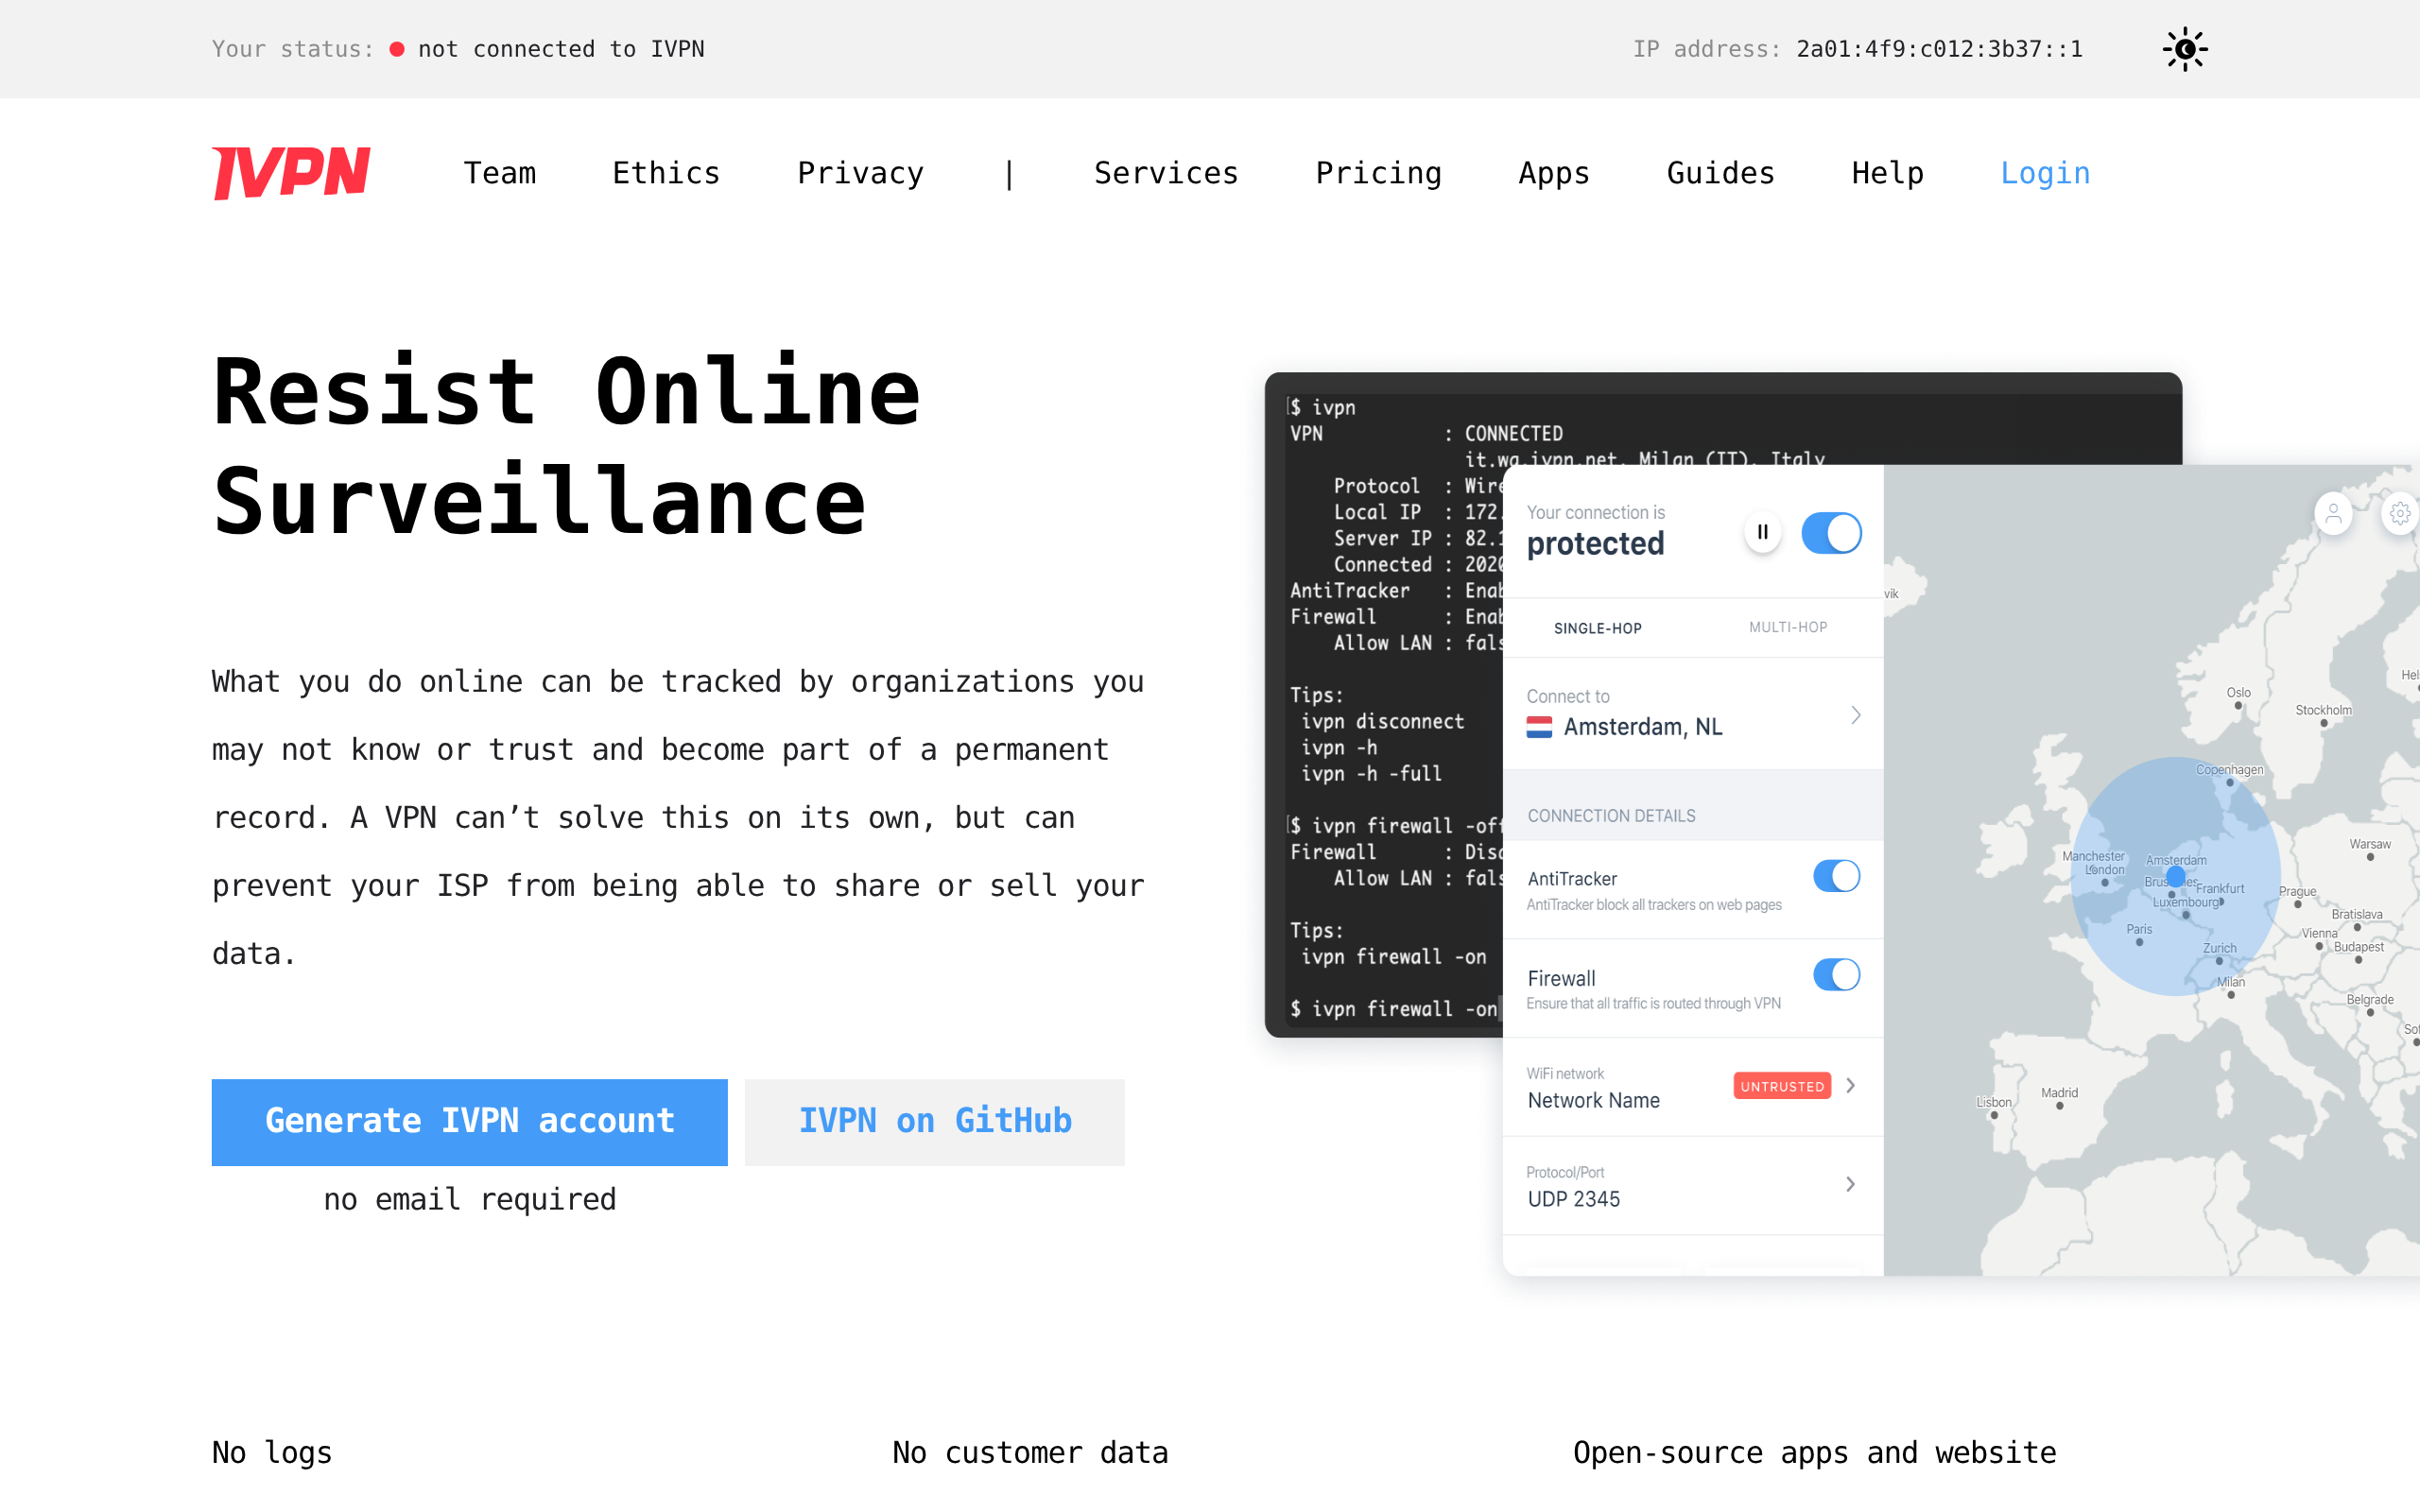The image size is (2420, 1512).
Task: Click the pause button in app preview
Action: tap(1762, 532)
